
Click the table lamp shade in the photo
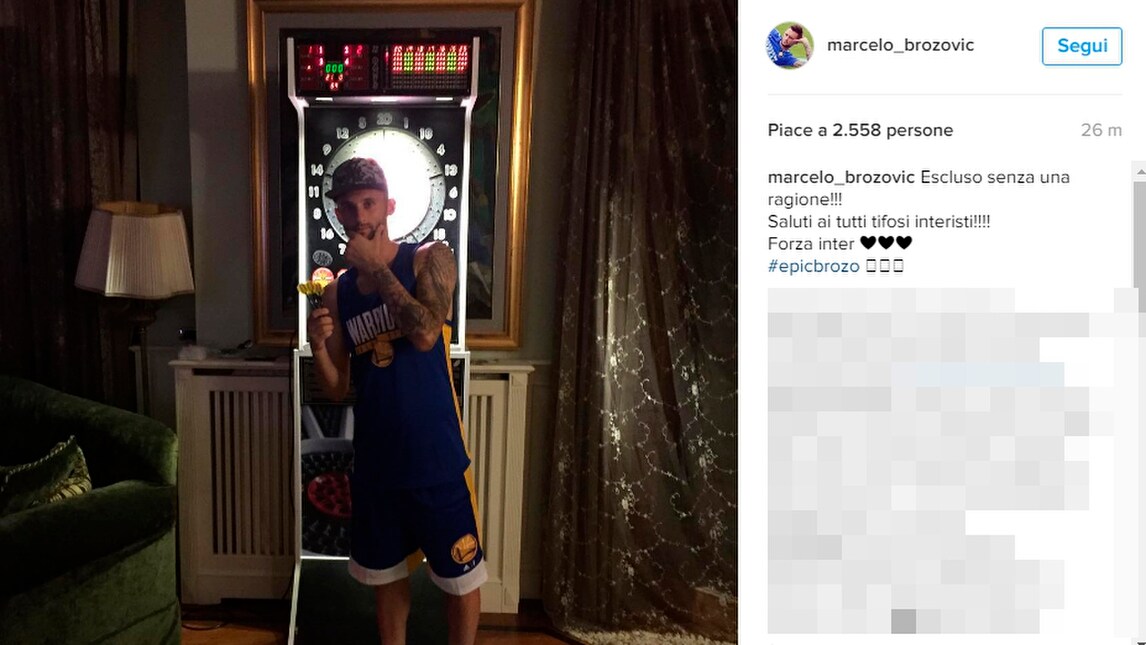click(x=134, y=250)
